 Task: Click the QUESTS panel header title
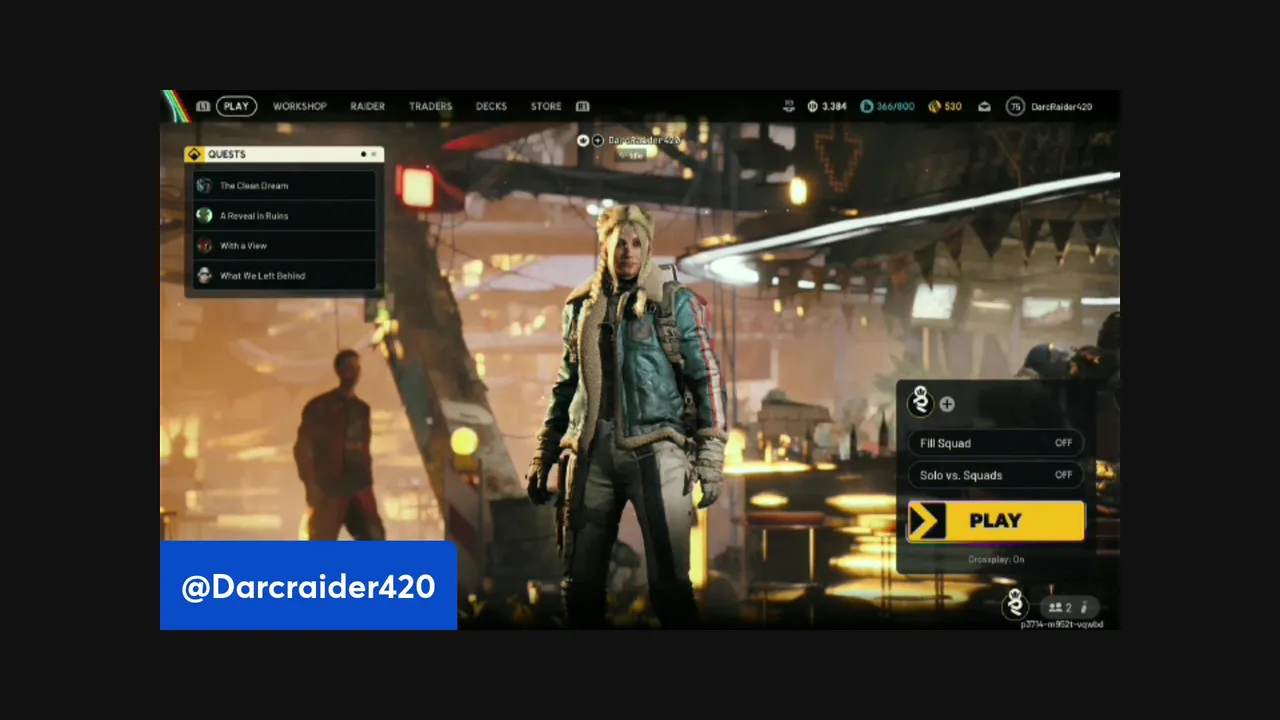(227, 154)
